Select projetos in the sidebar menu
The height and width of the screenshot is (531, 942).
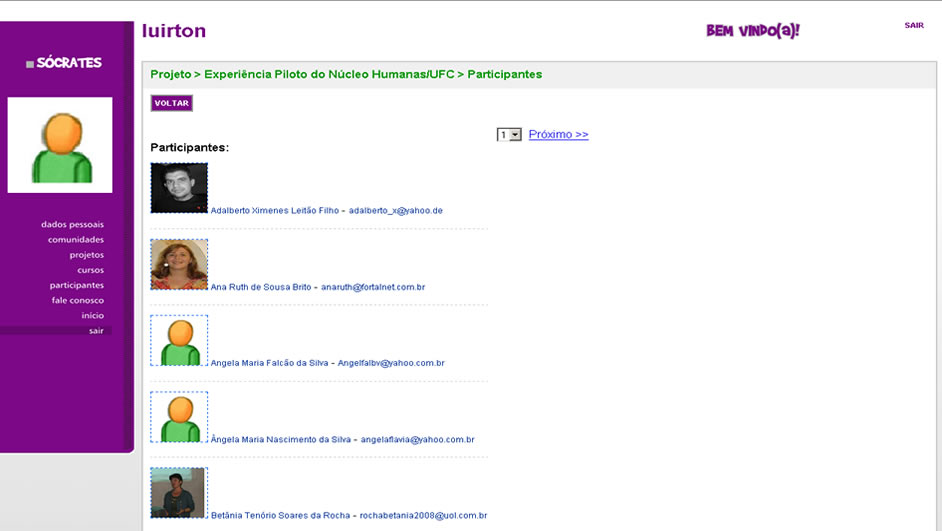[86, 255]
